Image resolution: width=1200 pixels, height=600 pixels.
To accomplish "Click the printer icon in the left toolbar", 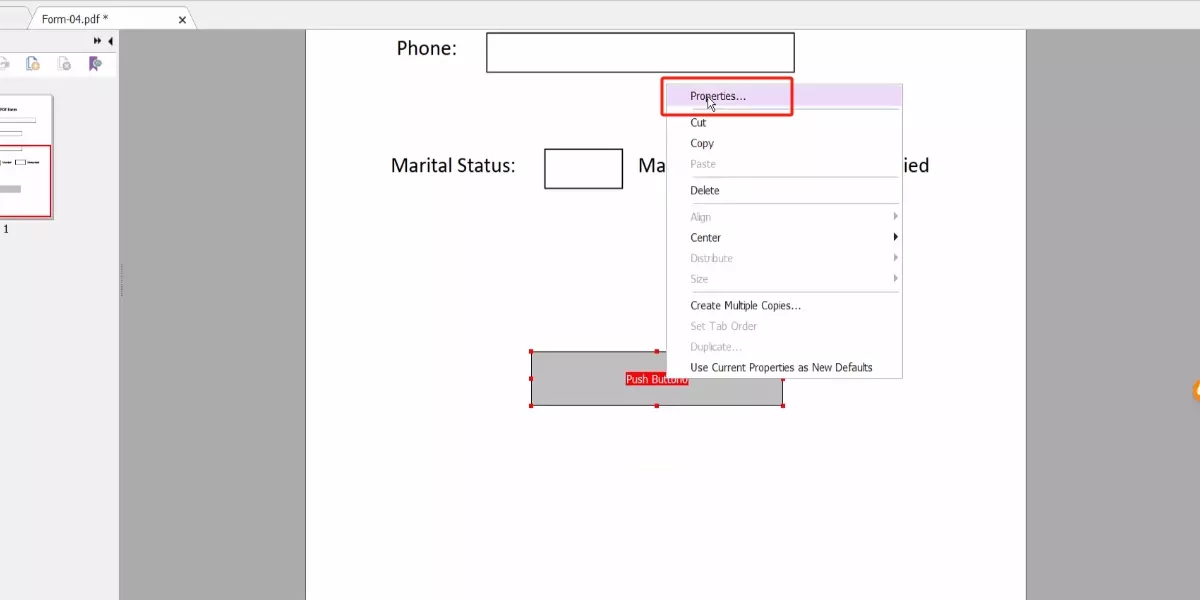I will pyautogui.click(x=5, y=63).
